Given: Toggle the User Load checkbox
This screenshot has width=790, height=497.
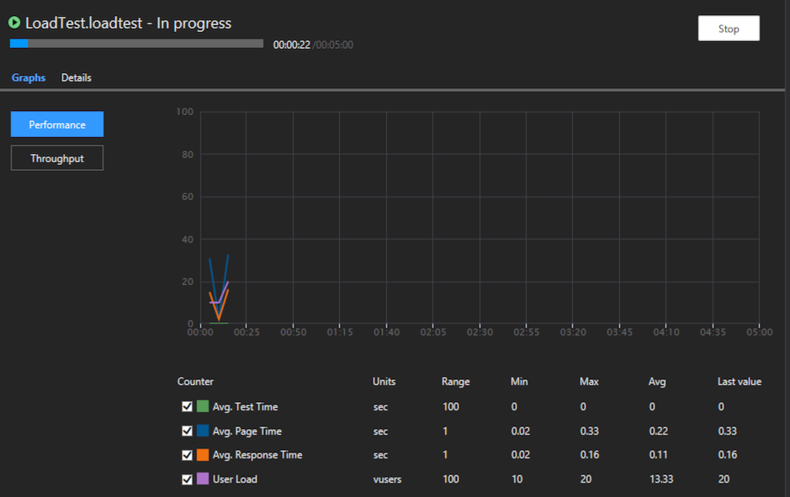Looking at the screenshot, I should pos(187,479).
